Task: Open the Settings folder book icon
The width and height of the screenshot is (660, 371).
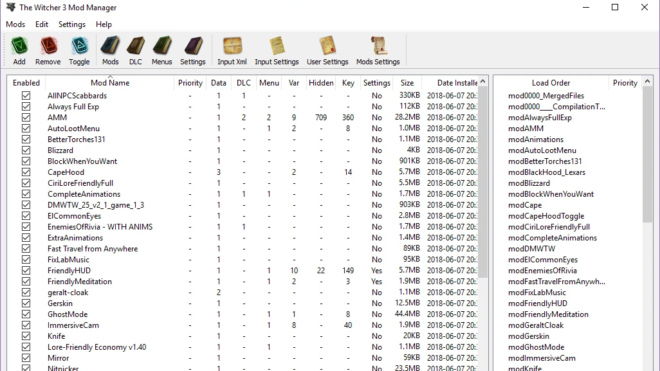Action: [193, 51]
